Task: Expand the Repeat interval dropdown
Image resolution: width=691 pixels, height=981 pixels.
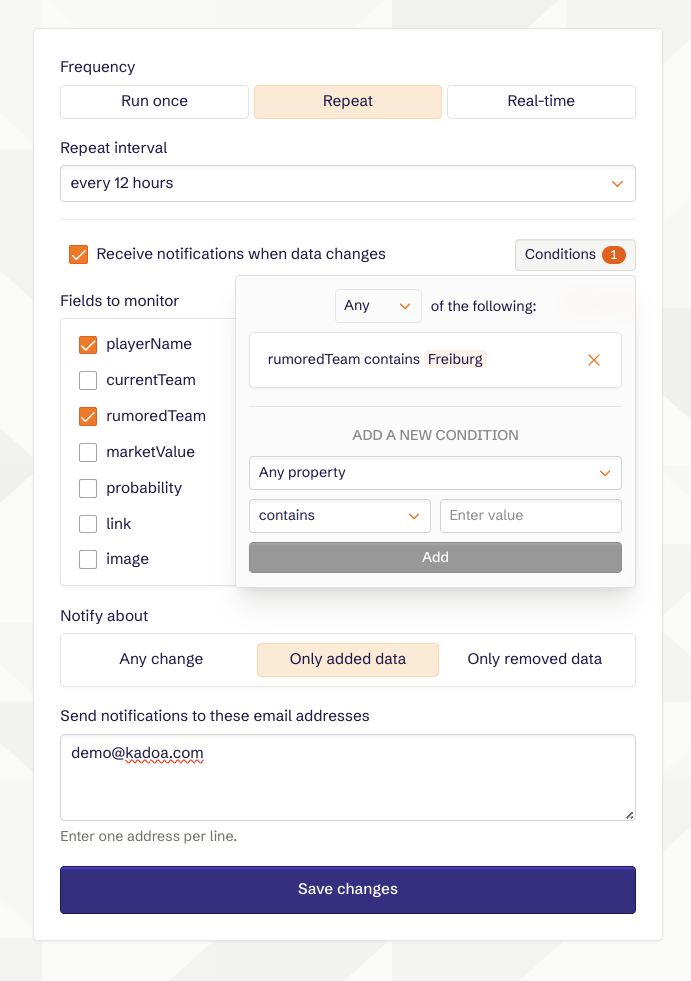Action: coord(347,184)
